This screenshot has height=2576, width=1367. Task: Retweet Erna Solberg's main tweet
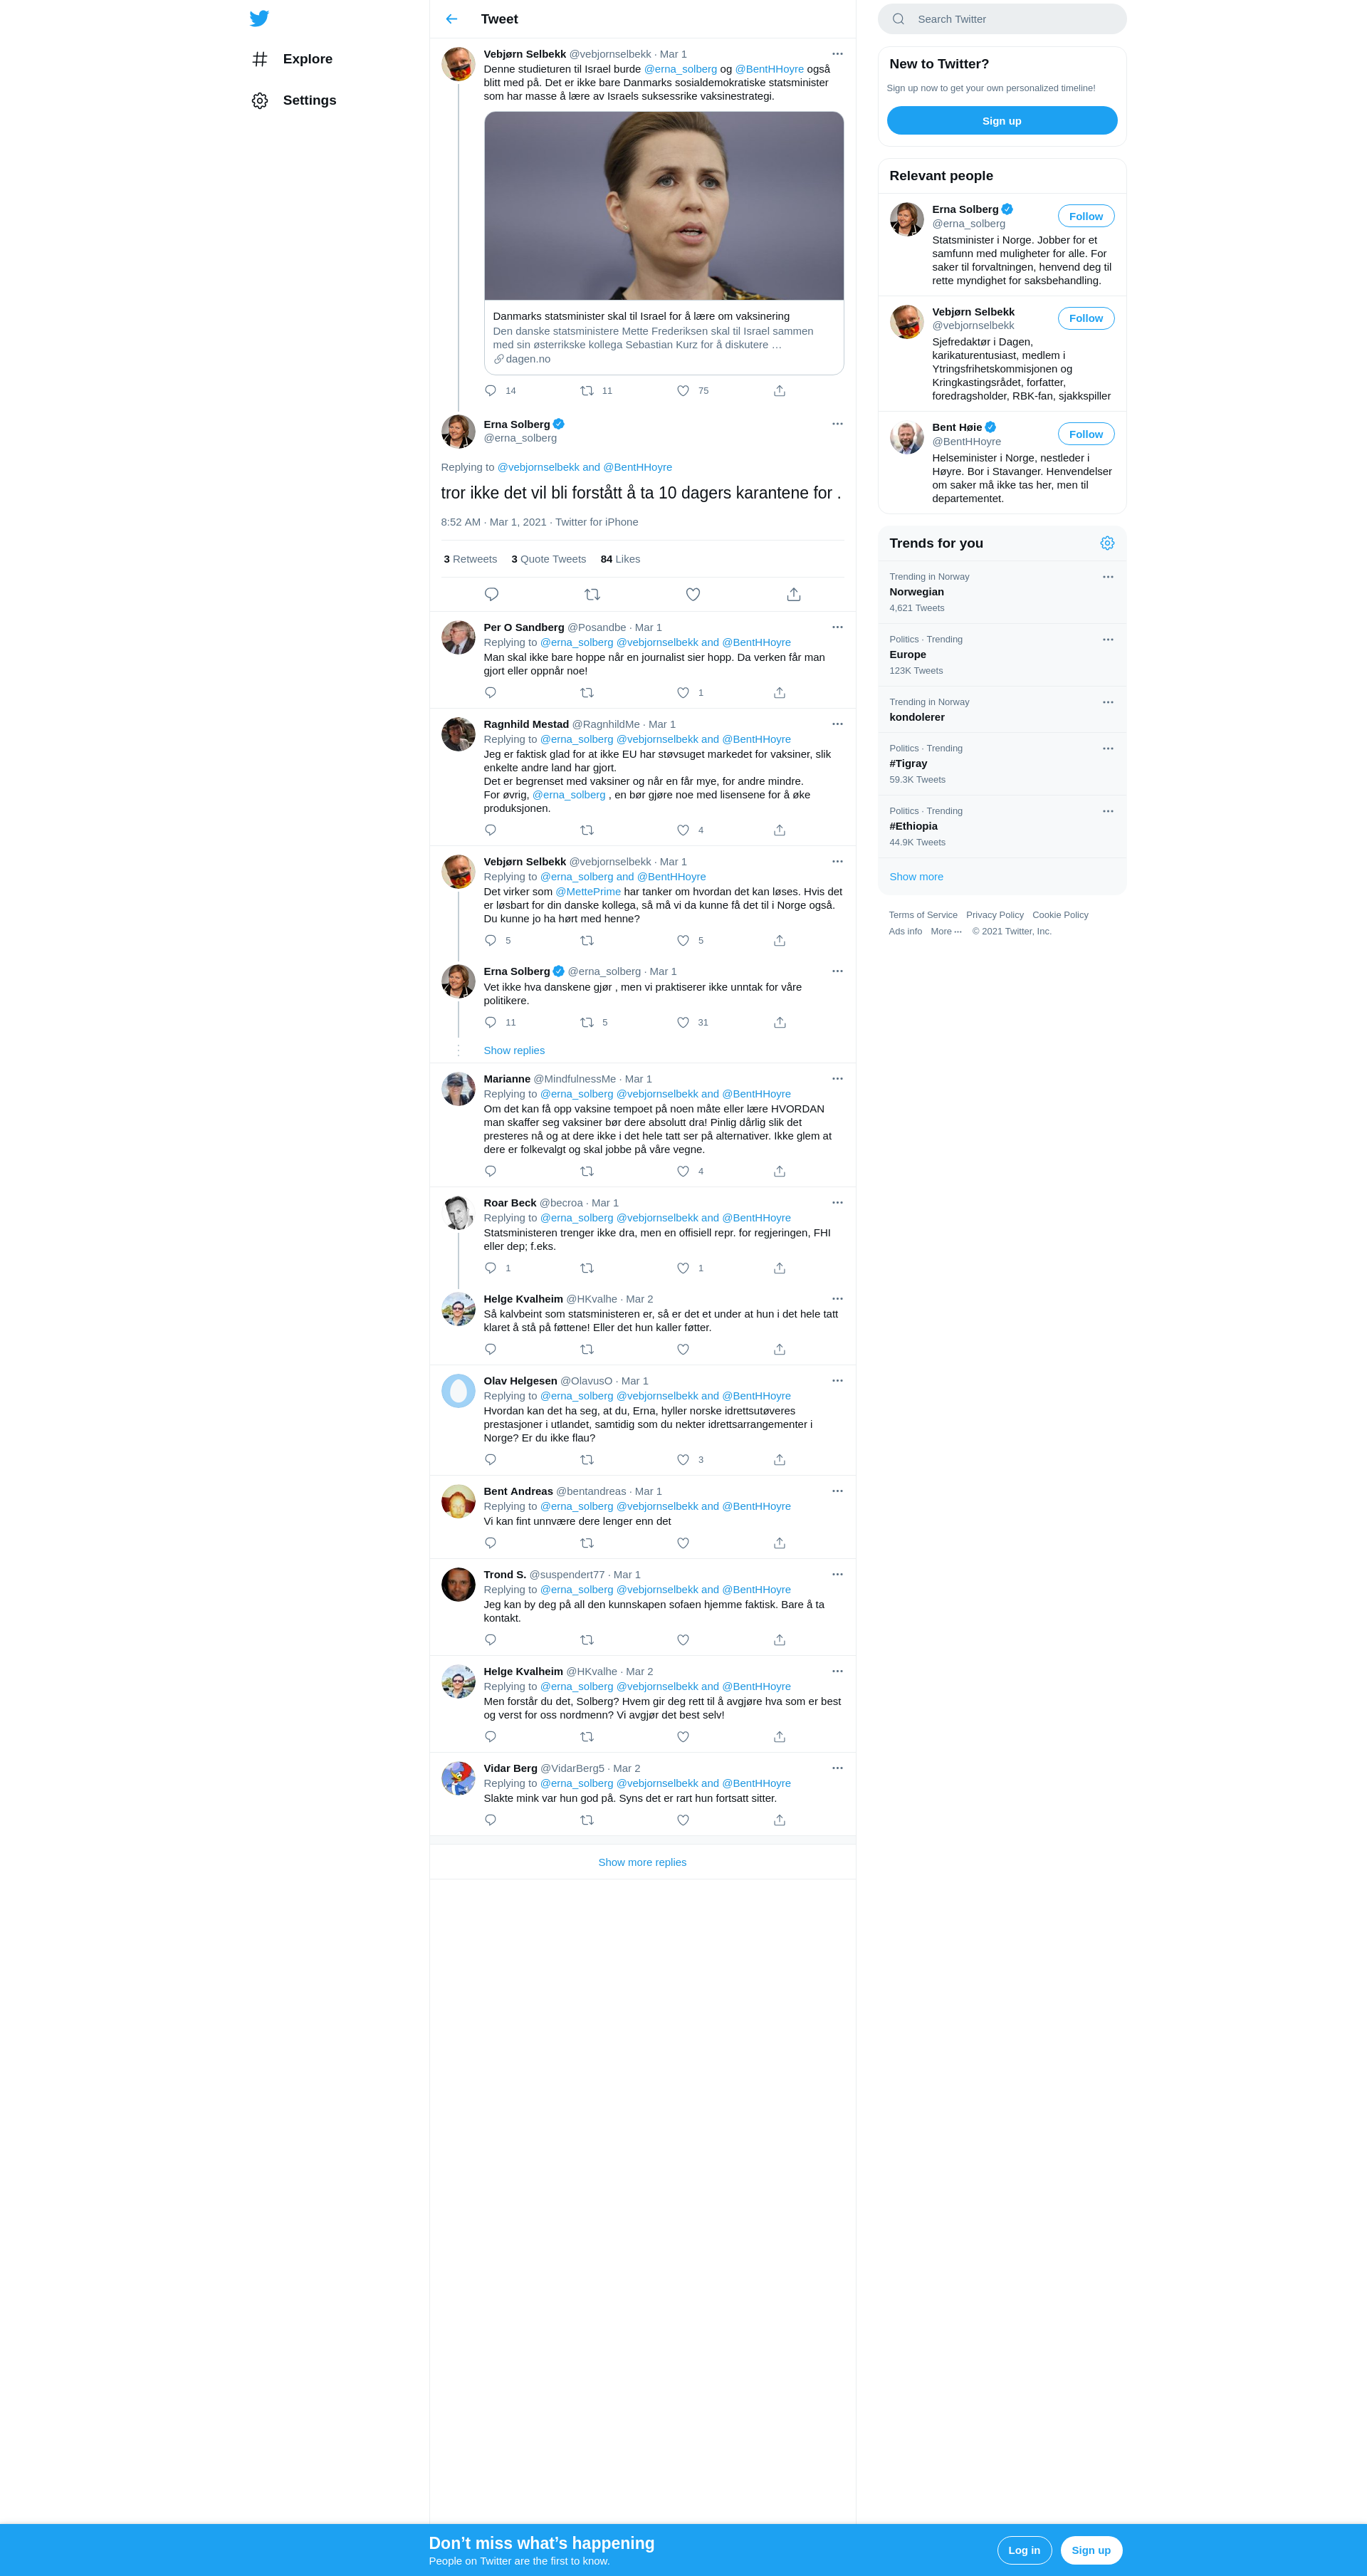coord(592,594)
